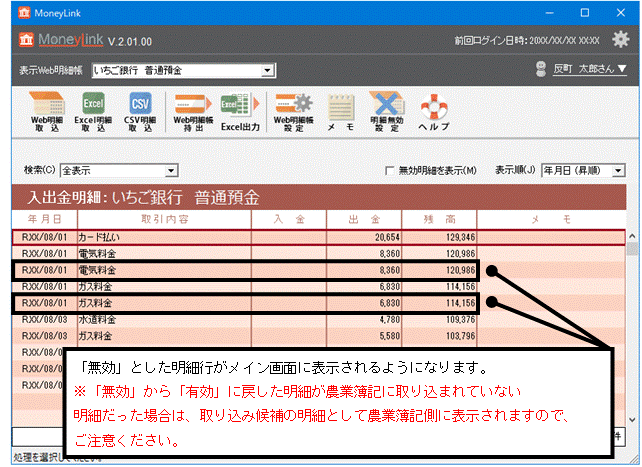Click the 4,780 withdrawal amount cell
The height and width of the screenshot is (467, 642).
pyautogui.click(x=364, y=319)
